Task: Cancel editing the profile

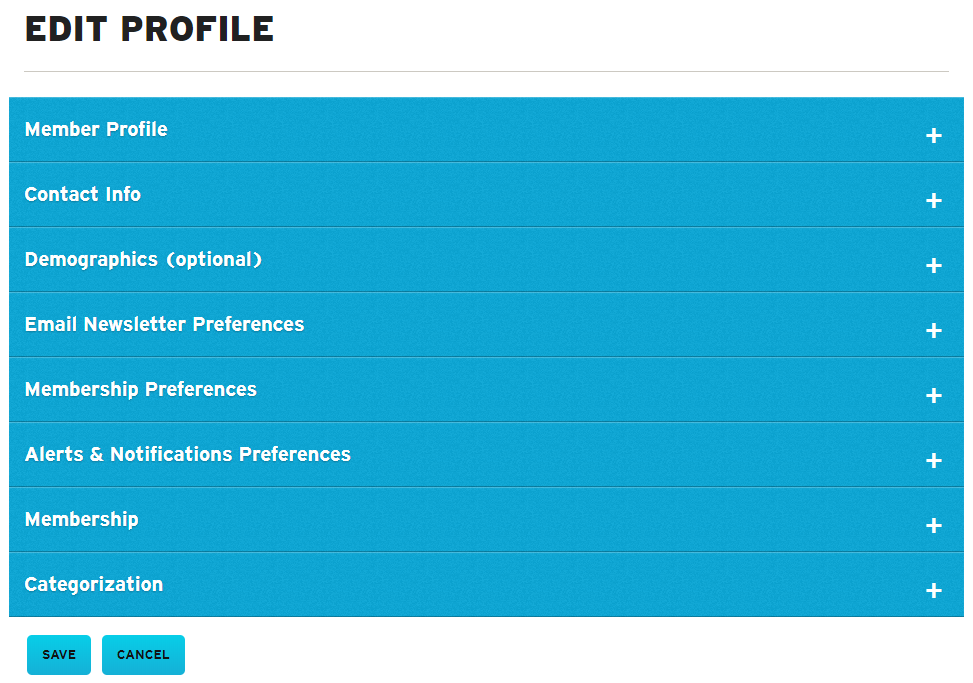Action: (143, 655)
